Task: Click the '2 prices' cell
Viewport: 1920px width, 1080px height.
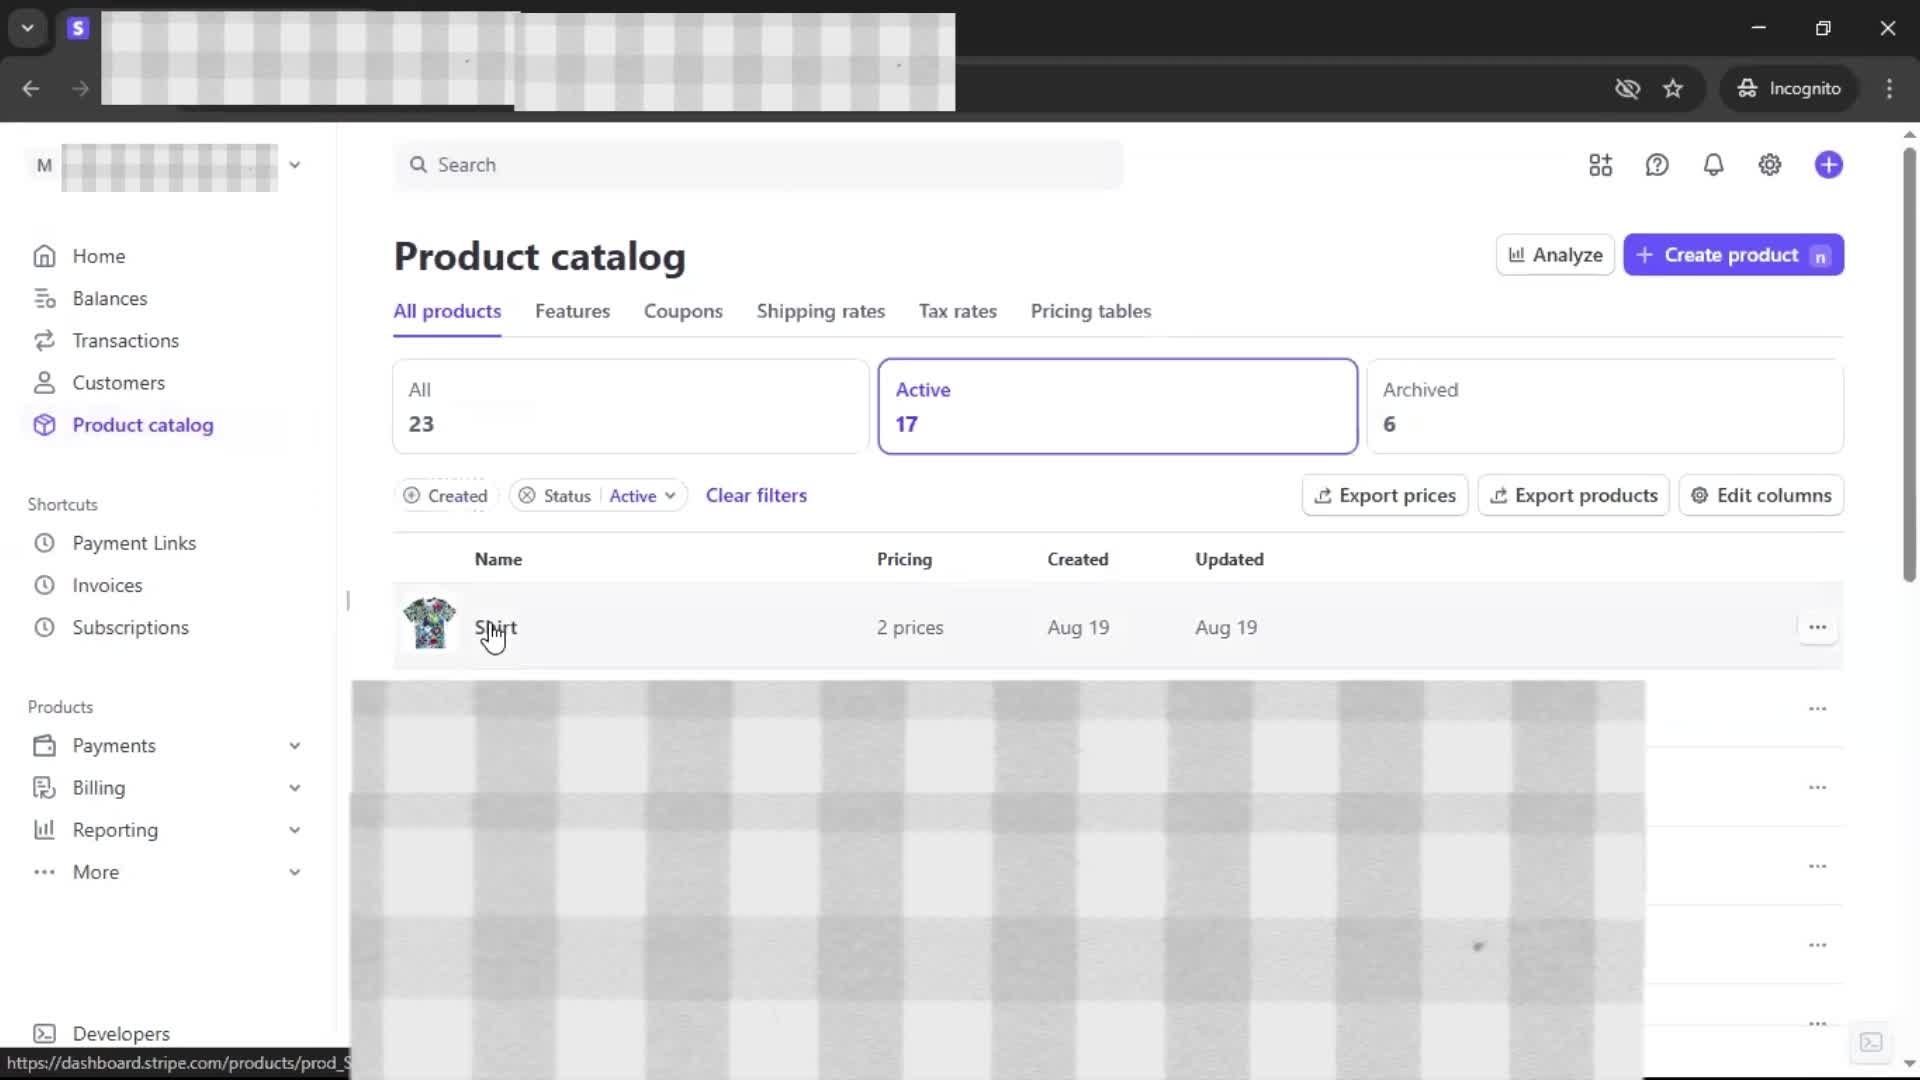Action: coord(910,628)
